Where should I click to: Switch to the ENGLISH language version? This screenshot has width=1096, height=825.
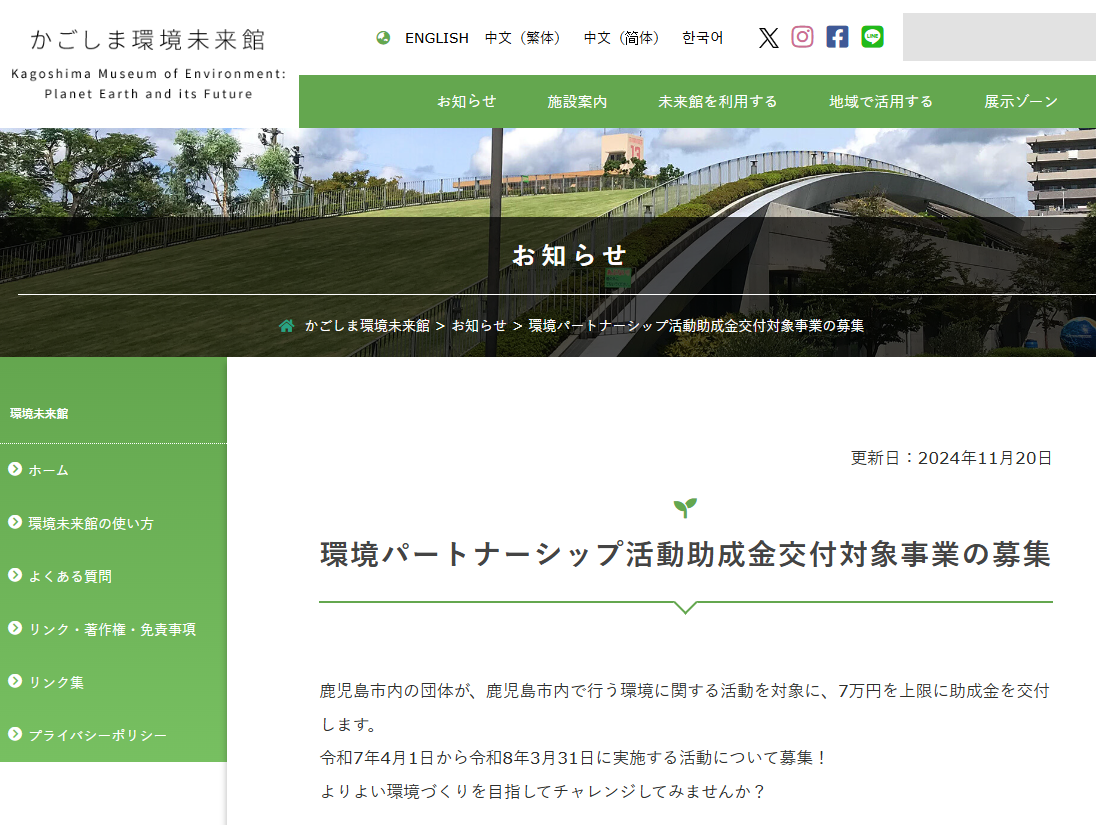pos(437,37)
